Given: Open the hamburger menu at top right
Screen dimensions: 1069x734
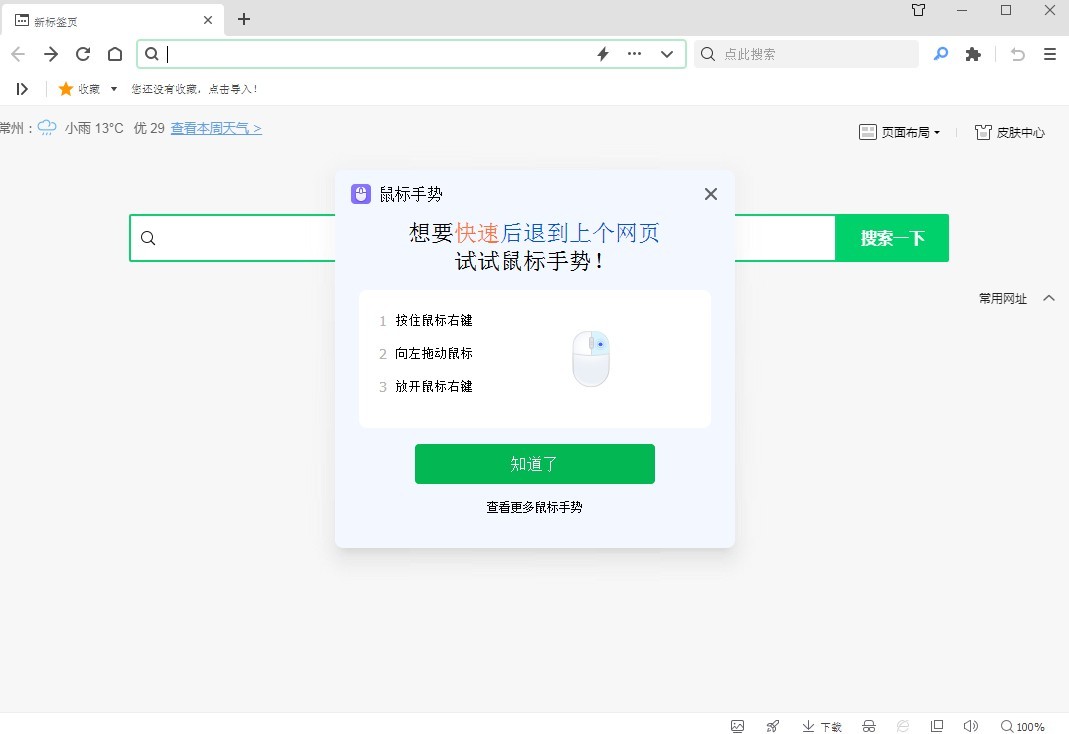Looking at the screenshot, I should 1050,54.
